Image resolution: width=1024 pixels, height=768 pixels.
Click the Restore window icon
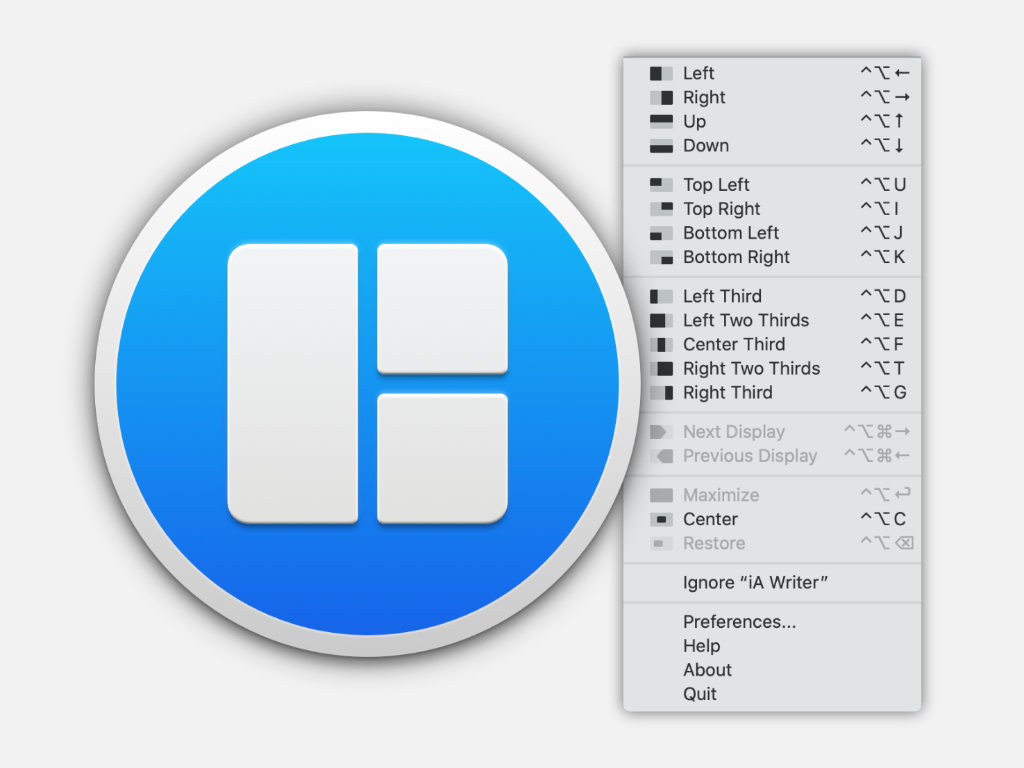661,544
